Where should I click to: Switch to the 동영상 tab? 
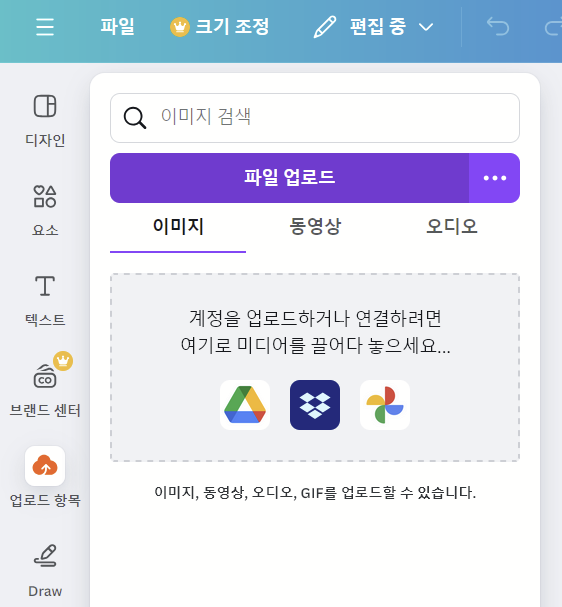[x=315, y=226]
